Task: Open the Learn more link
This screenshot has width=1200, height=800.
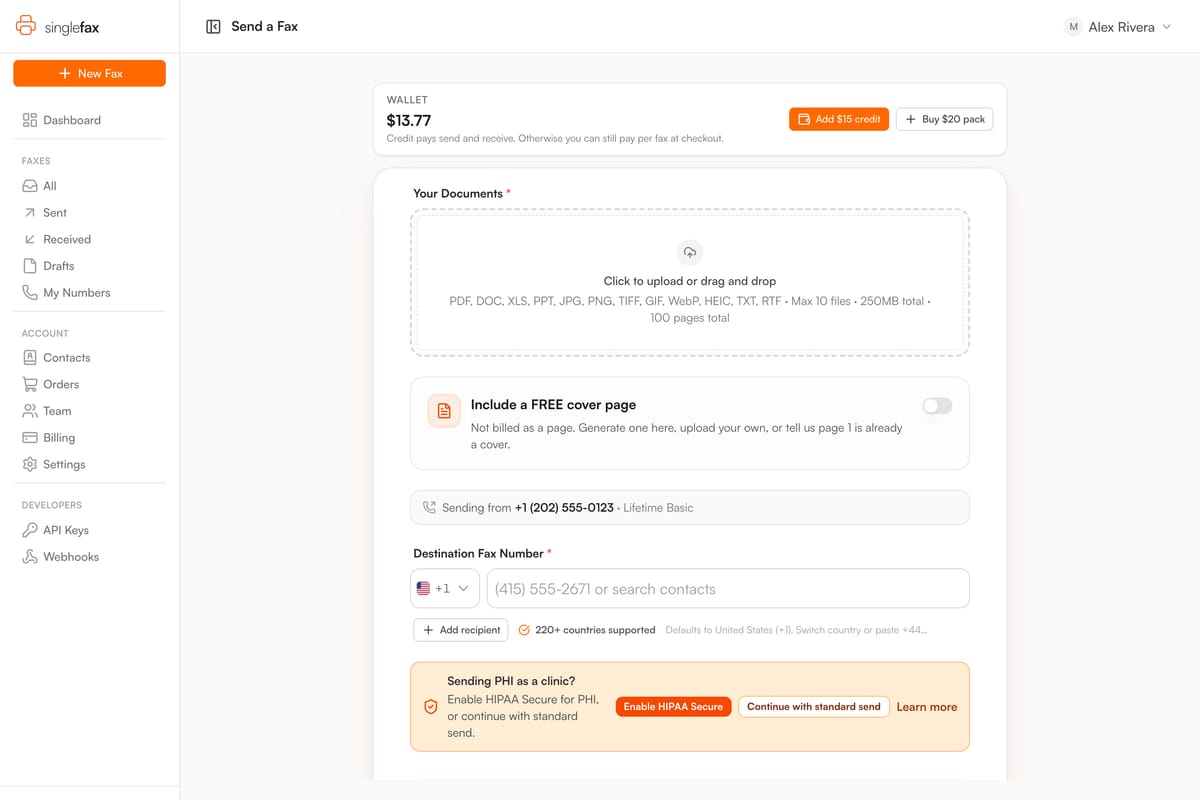Action: point(927,707)
